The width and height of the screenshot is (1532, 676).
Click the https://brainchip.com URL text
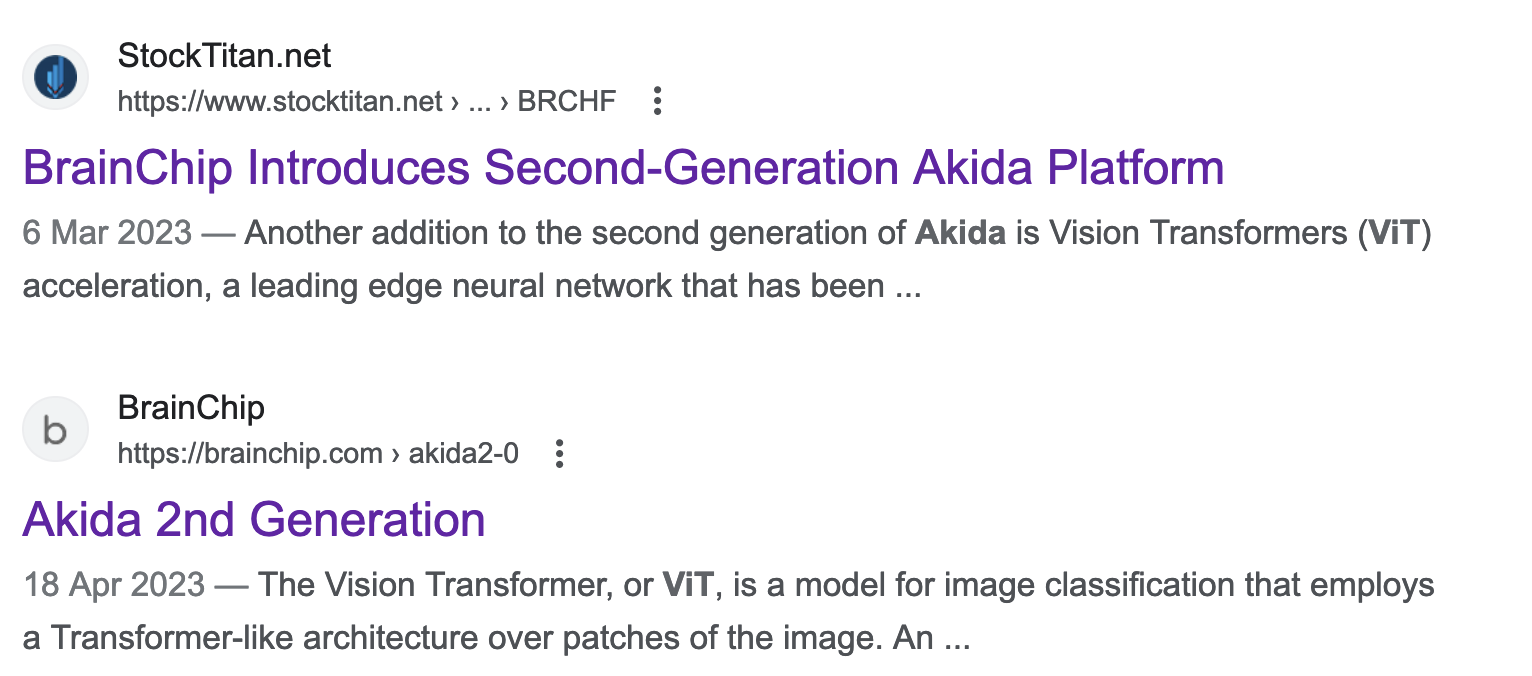pyautogui.click(x=250, y=454)
